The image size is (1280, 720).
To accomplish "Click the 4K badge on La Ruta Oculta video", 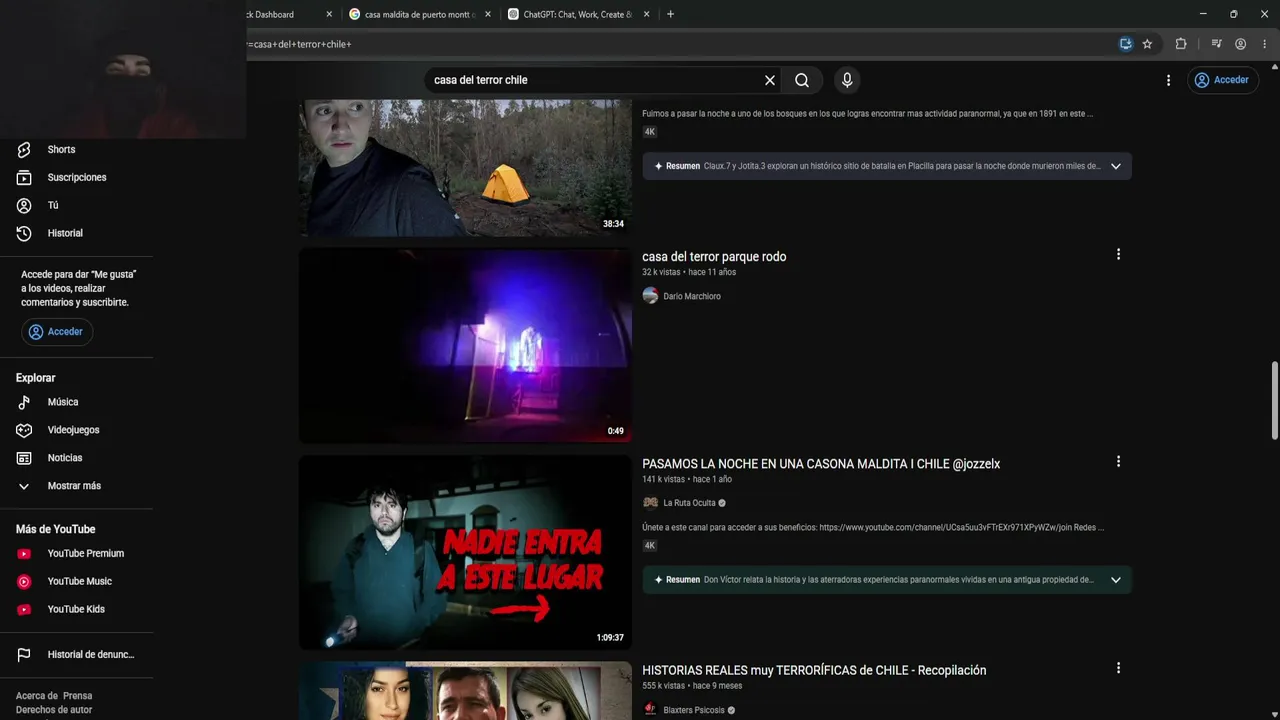I will 650,546.
